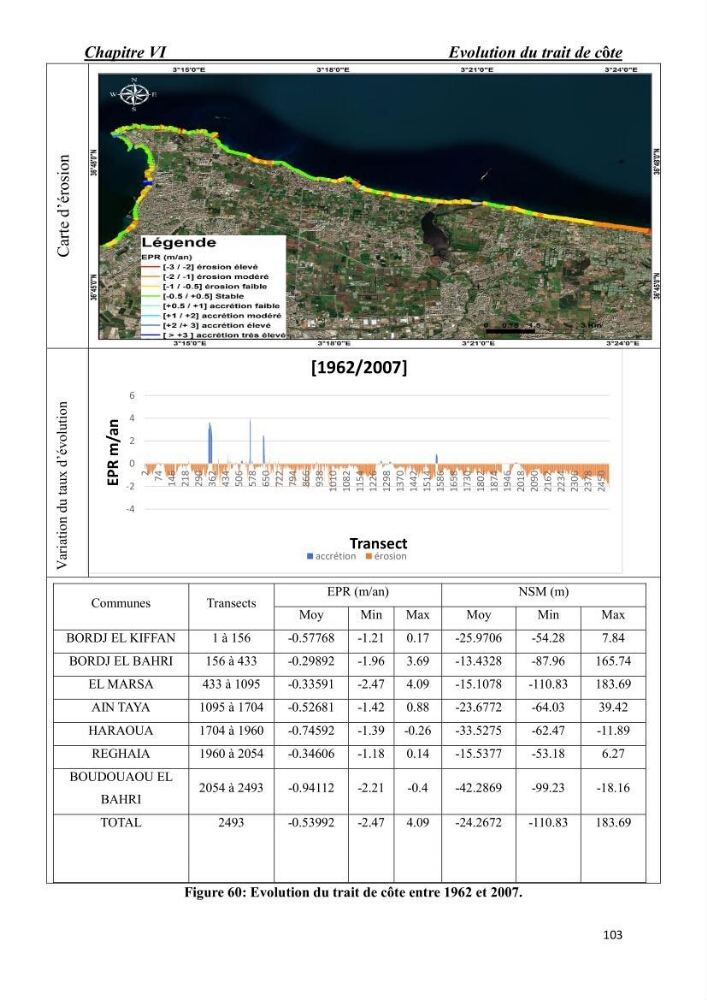Click the 'BORDJ EL KIFFAN' row name

[120, 638]
